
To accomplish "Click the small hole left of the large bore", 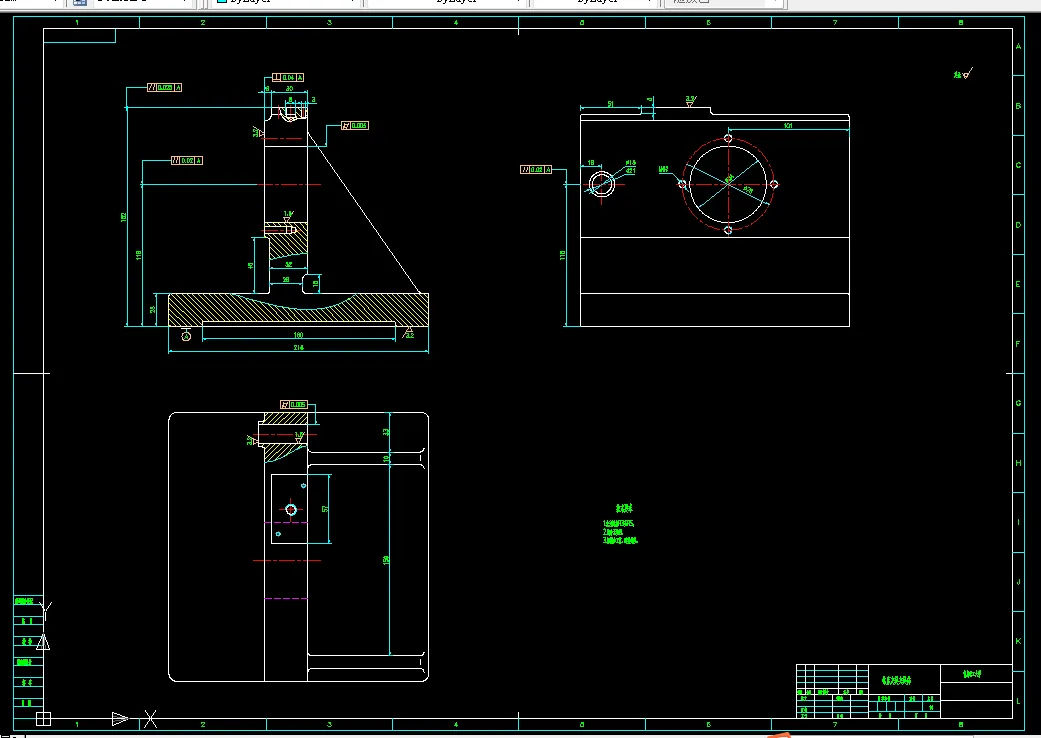I will click(601, 184).
